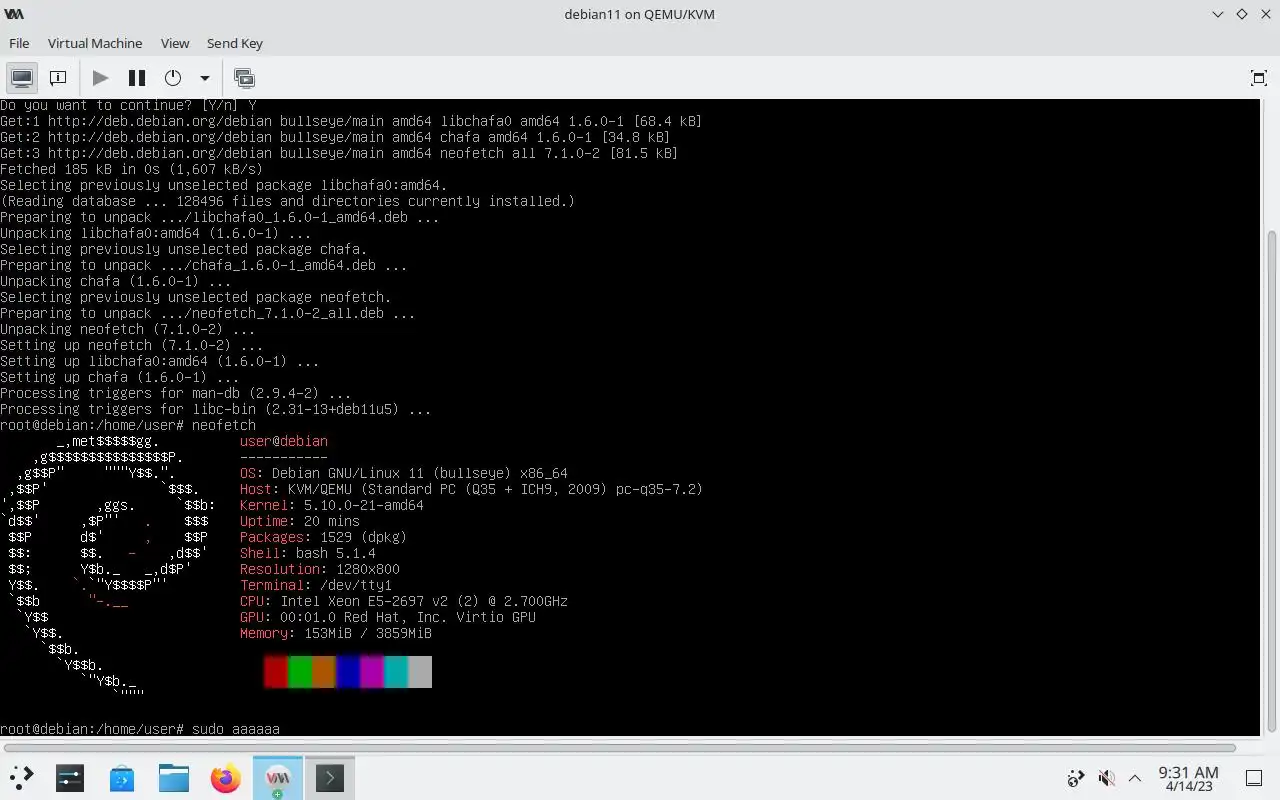
Task: Close the debian11 on QEMU/KVM window
Action: (1265, 14)
